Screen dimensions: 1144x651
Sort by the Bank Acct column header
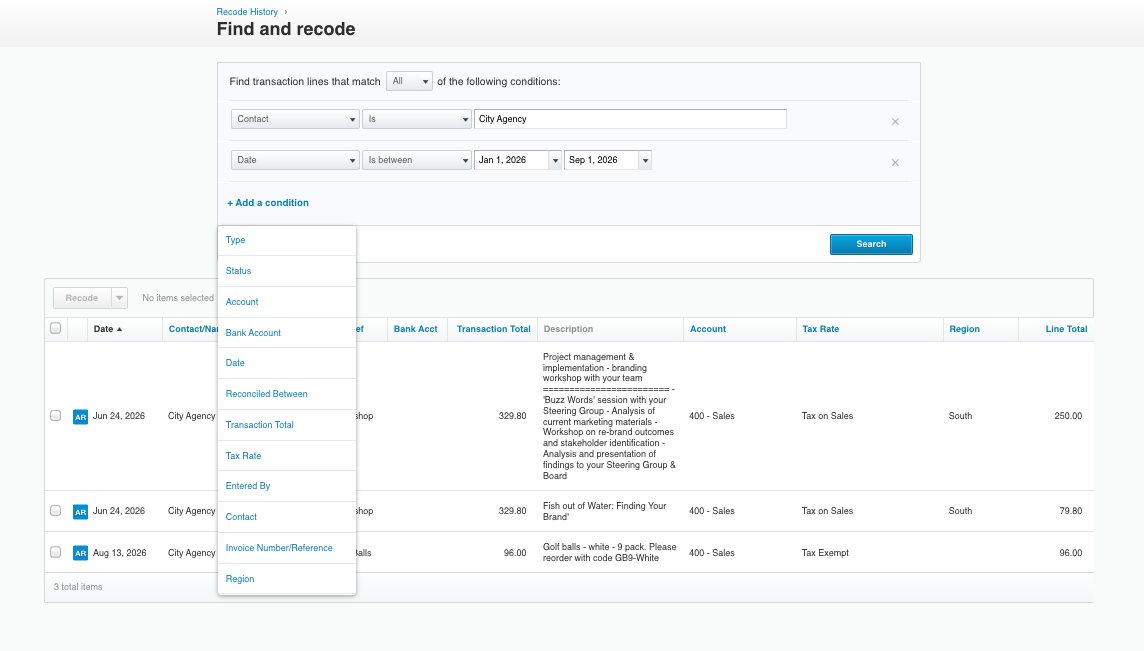pos(416,329)
